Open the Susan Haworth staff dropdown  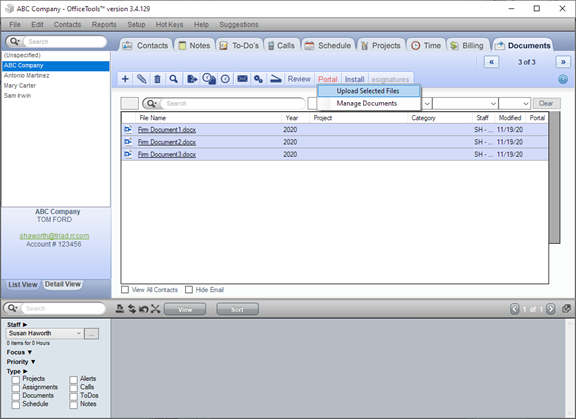[x=44, y=333]
